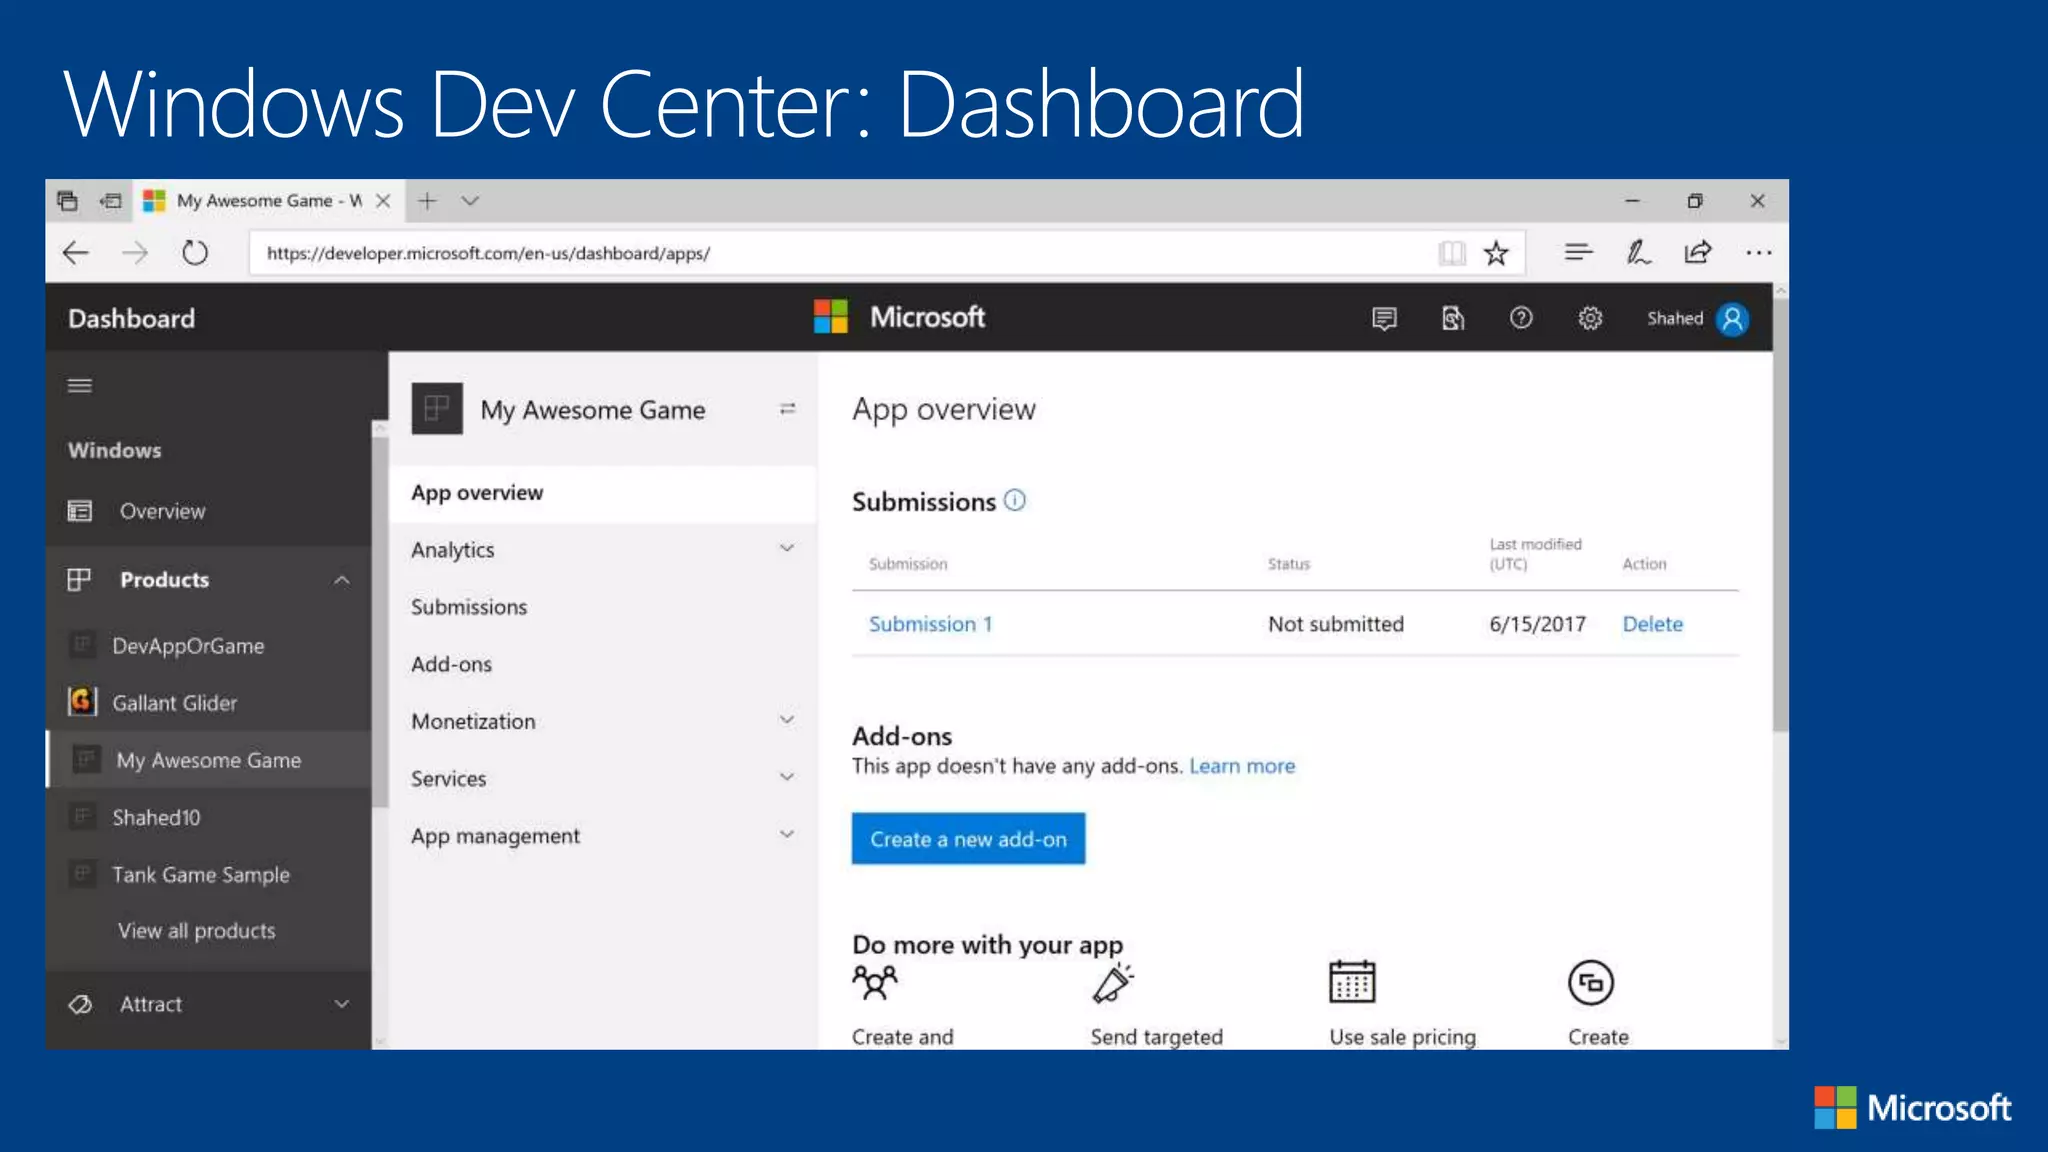The width and height of the screenshot is (2048, 1152).
Task: Click the document search icon in header
Action: pos(1452,318)
